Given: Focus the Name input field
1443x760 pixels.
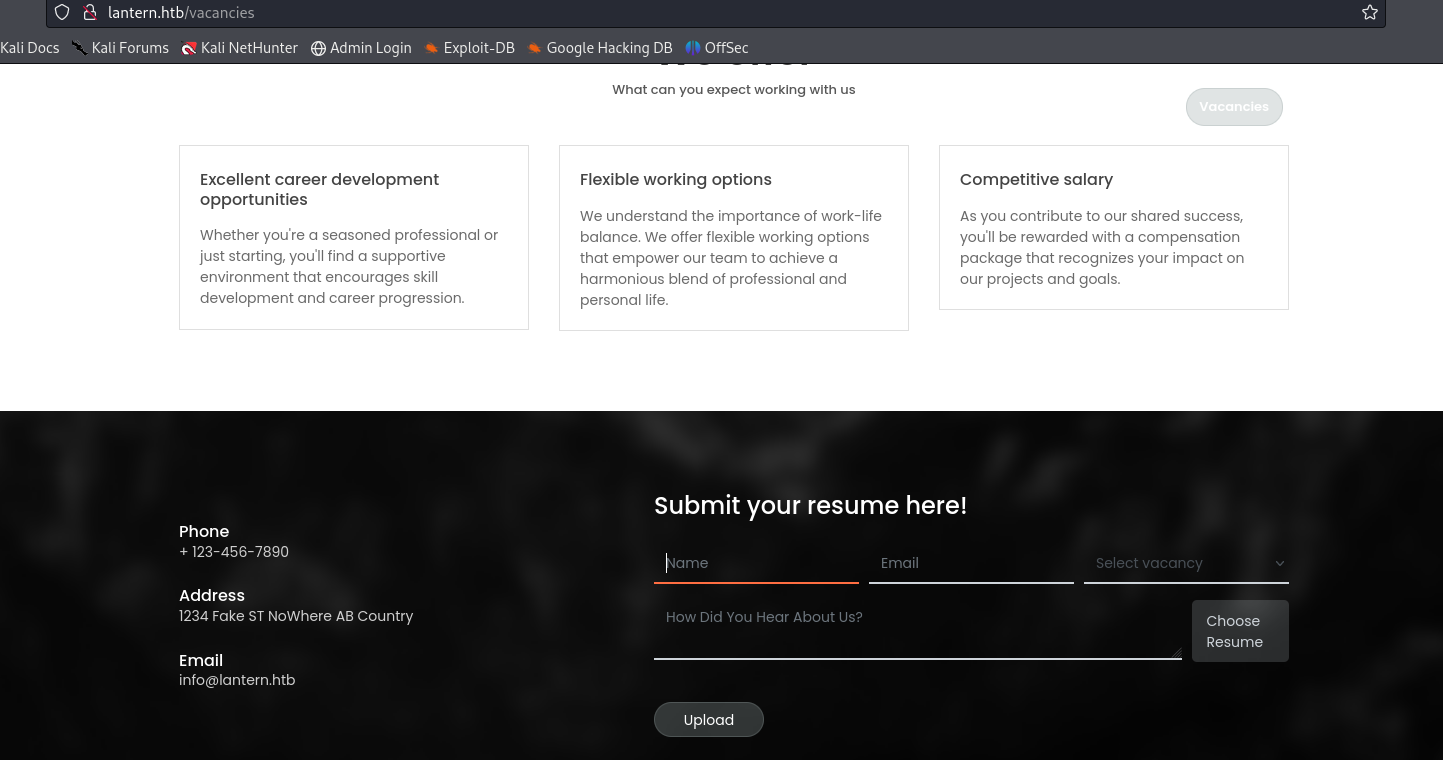Looking at the screenshot, I should tap(756, 563).
